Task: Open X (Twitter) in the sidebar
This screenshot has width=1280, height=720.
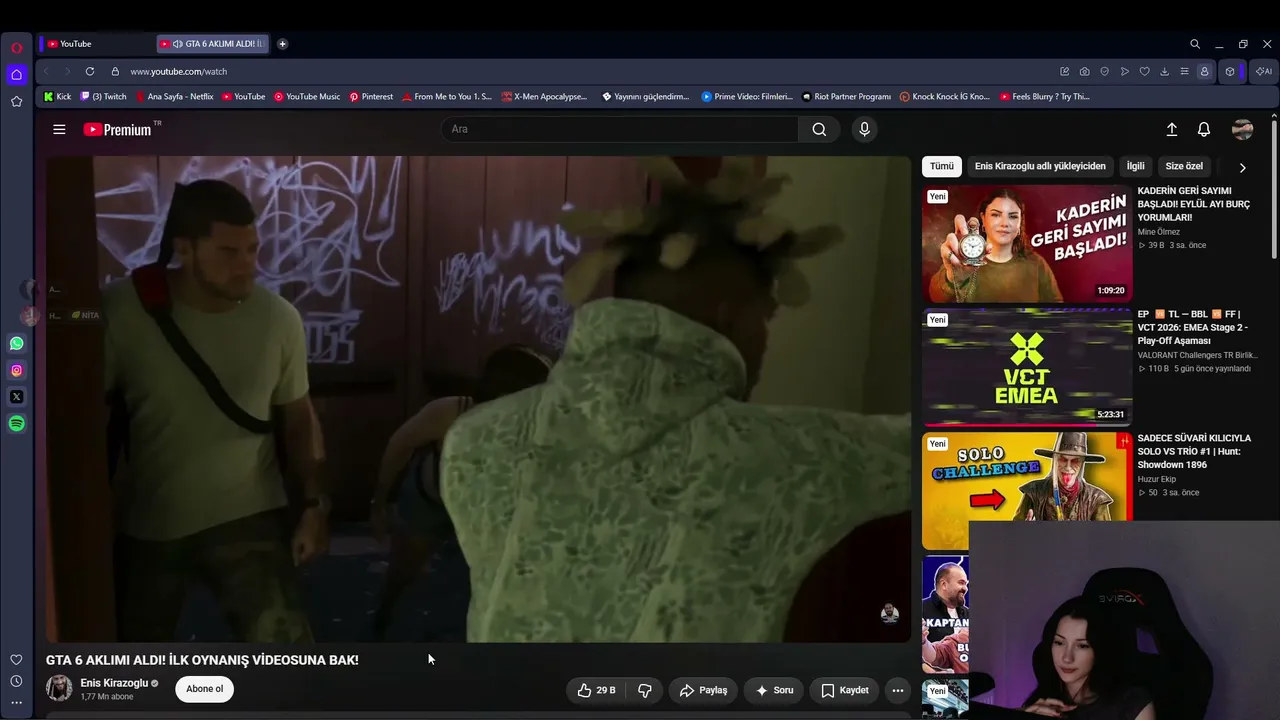Action: pos(16,397)
